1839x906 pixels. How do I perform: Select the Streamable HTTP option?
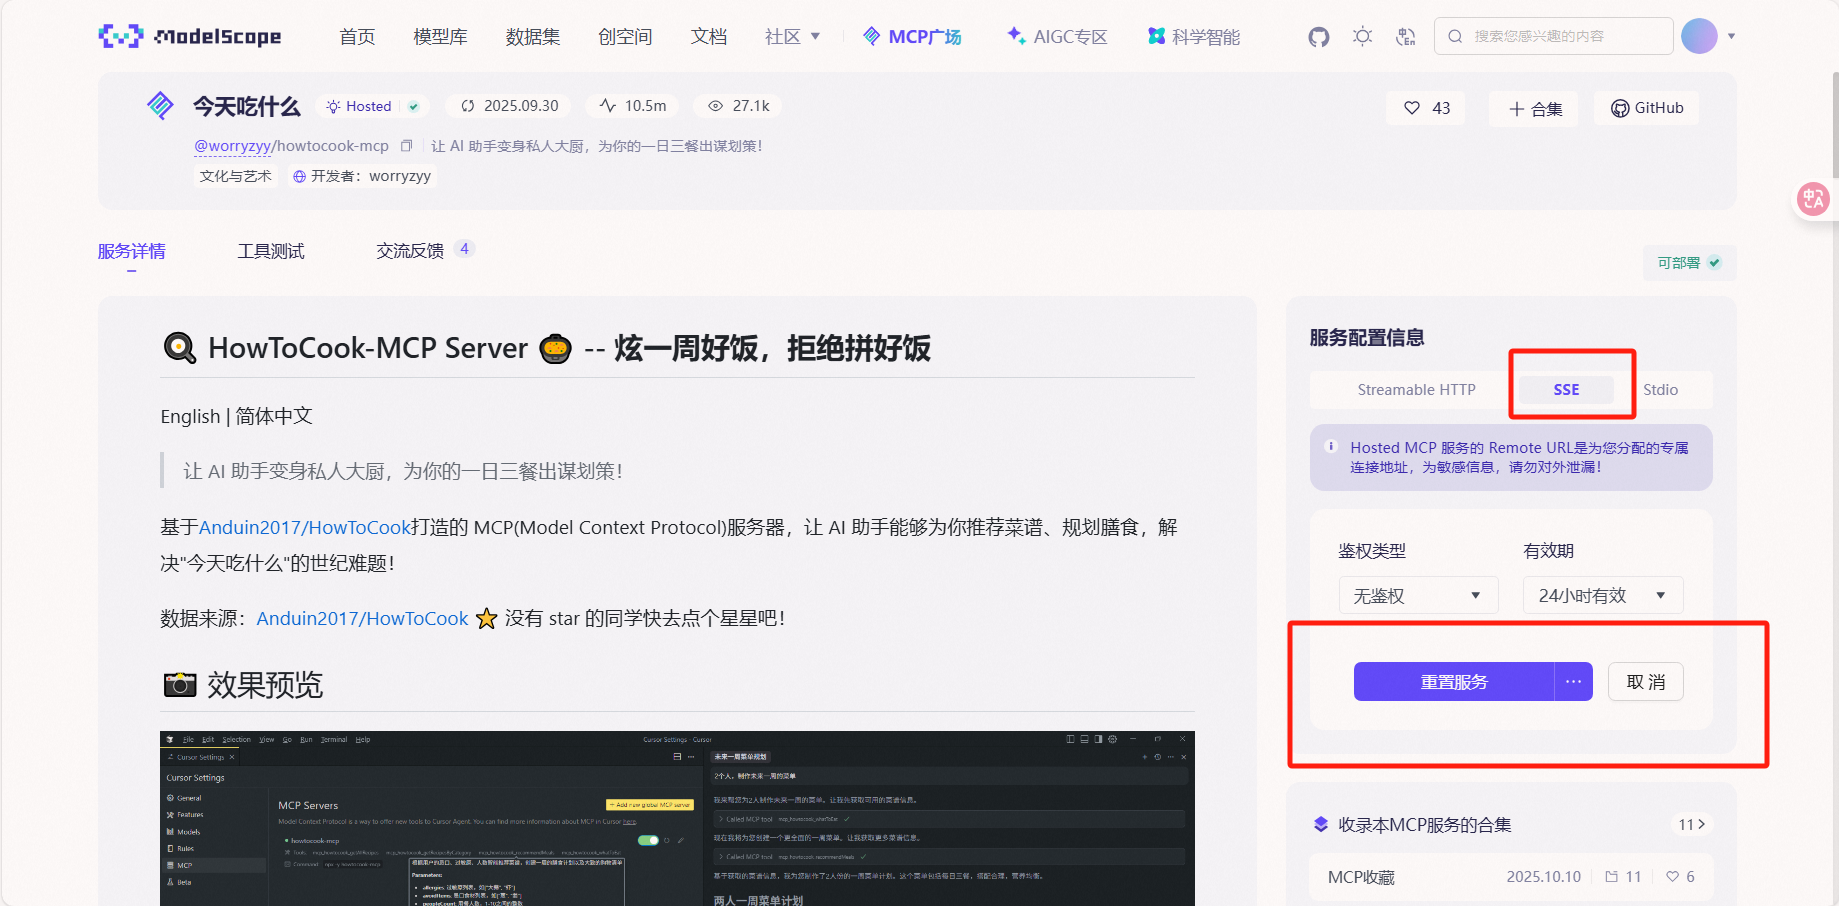pyautogui.click(x=1416, y=390)
